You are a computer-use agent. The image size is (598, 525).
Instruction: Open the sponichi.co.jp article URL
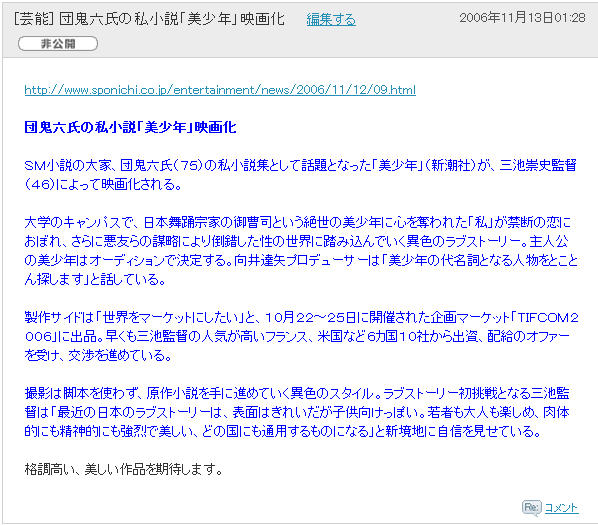click(x=220, y=90)
